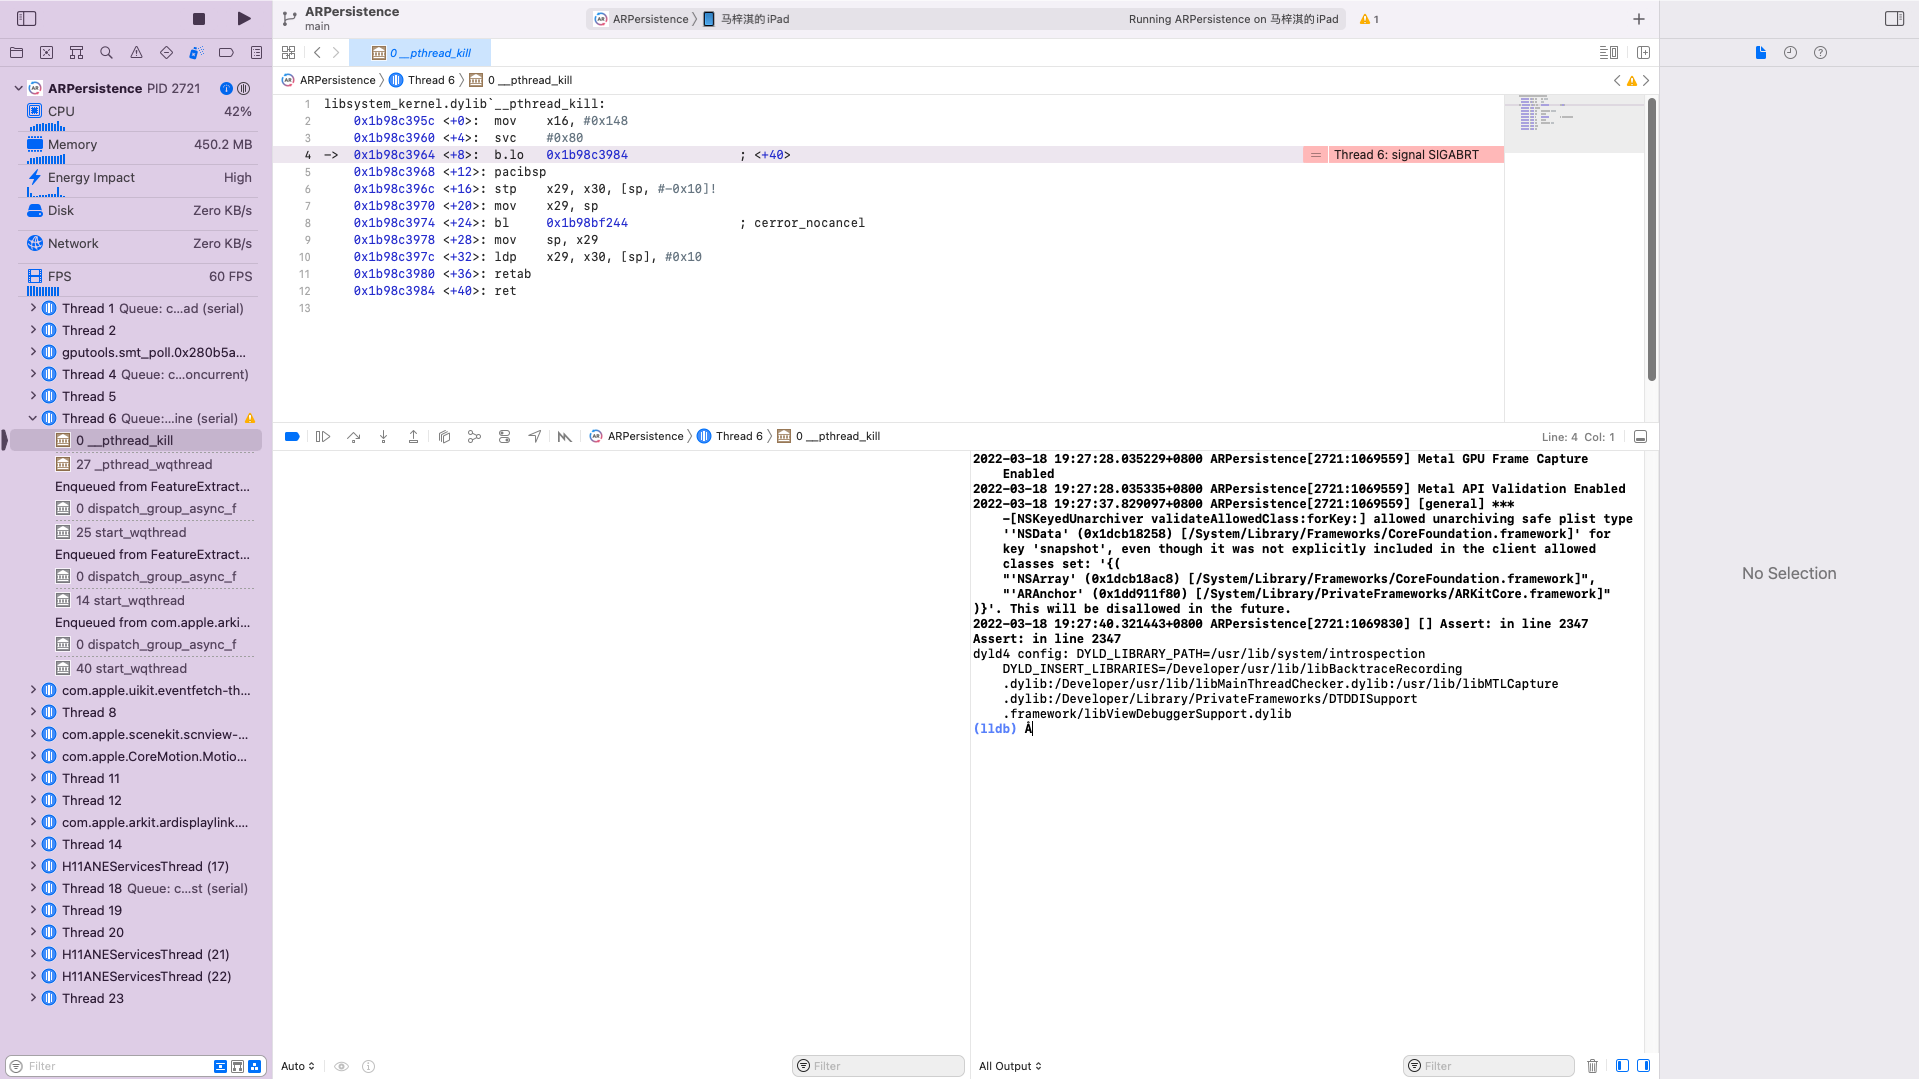1919x1079 pixels.
Task: Stop the running ARPersistence app
Action: point(199,19)
